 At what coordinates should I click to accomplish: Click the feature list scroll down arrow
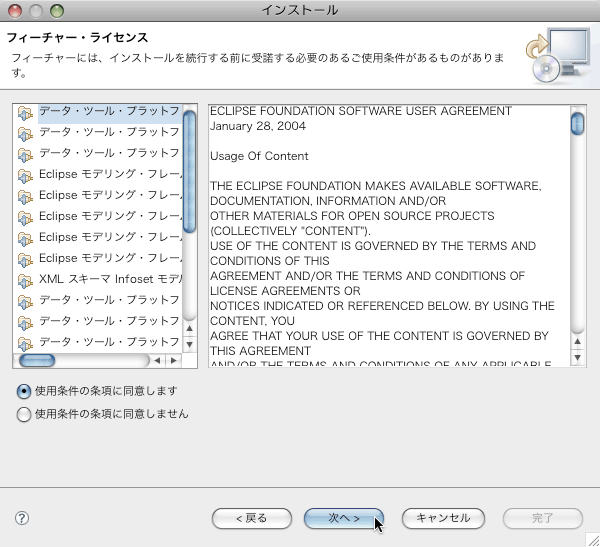[189, 345]
